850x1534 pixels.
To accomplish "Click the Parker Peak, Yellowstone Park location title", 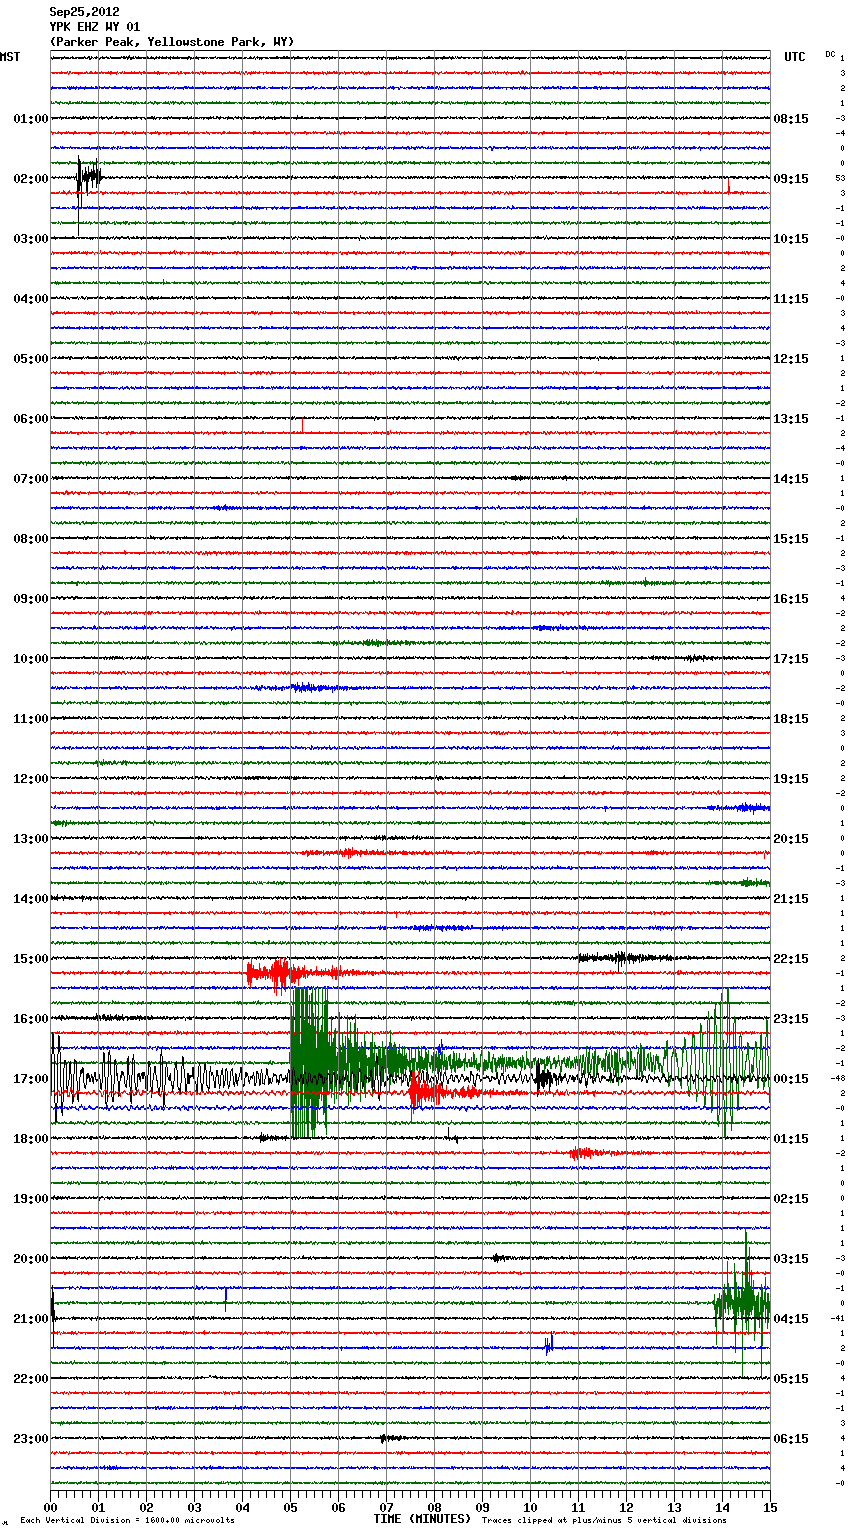I will [x=172, y=42].
